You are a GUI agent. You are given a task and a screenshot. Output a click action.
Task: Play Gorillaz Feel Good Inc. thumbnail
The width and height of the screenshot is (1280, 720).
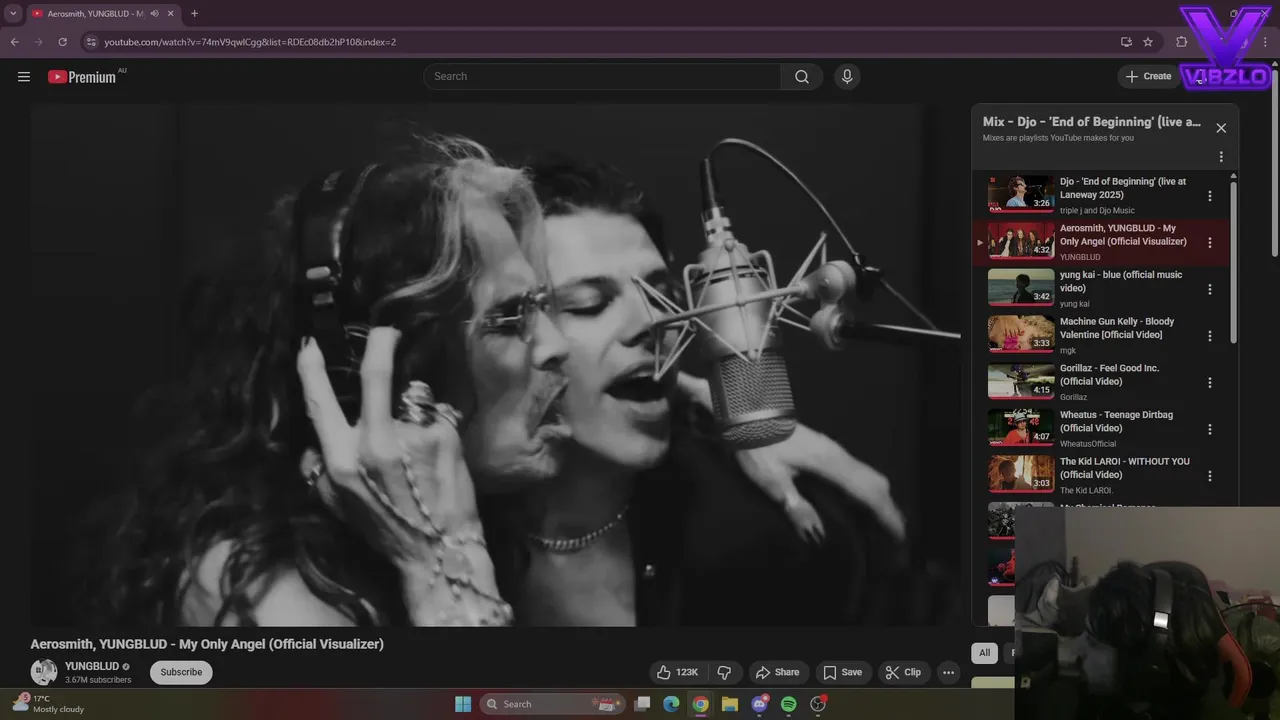pyautogui.click(x=1021, y=381)
